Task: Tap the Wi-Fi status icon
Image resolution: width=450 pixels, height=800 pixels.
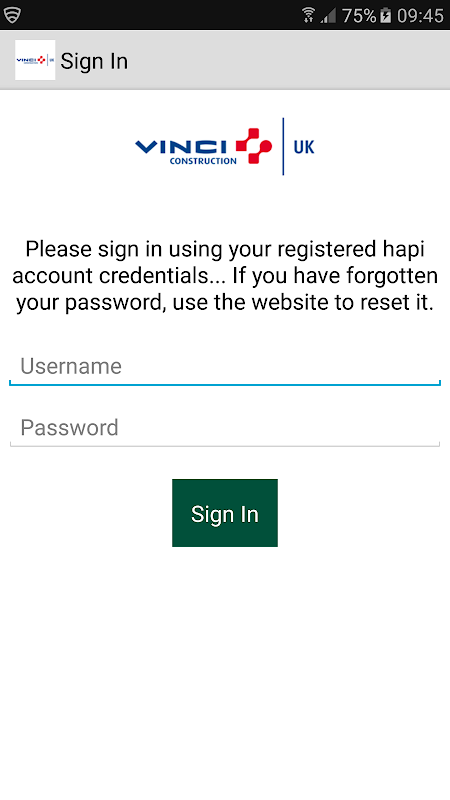Action: (308, 15)
